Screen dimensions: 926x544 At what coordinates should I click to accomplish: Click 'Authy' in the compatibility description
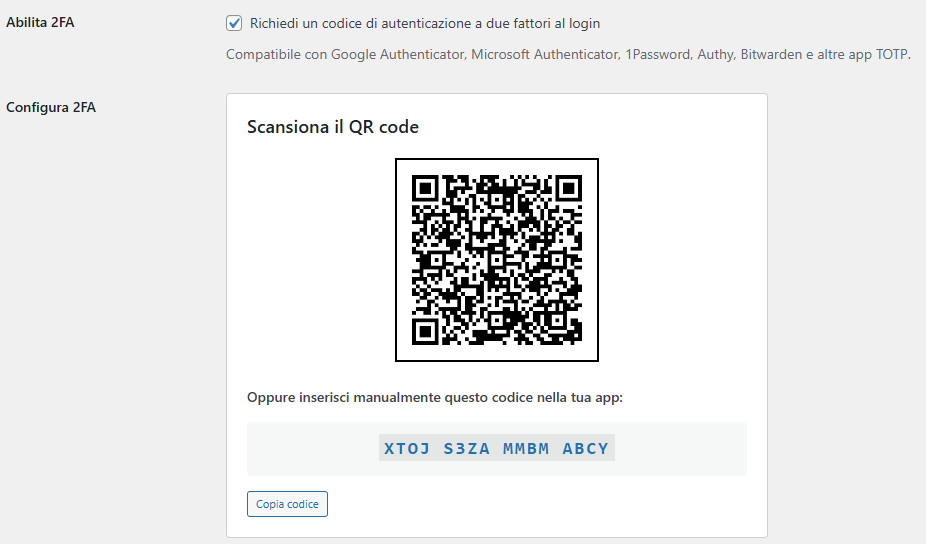[x=715, y=54]
